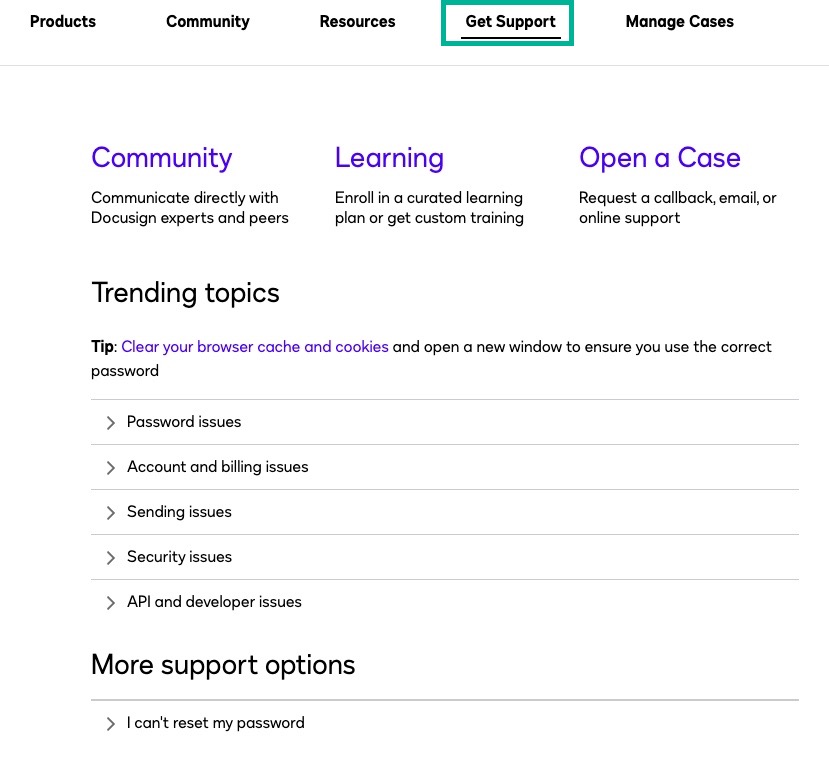Click the highlighted Get Support tab
This screenshot has height=758, width=829.
[x=510, y=22]
